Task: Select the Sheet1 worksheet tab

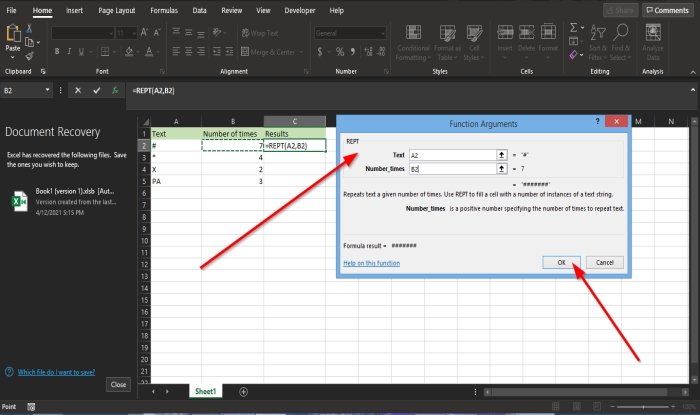Action: coord(205,391)
